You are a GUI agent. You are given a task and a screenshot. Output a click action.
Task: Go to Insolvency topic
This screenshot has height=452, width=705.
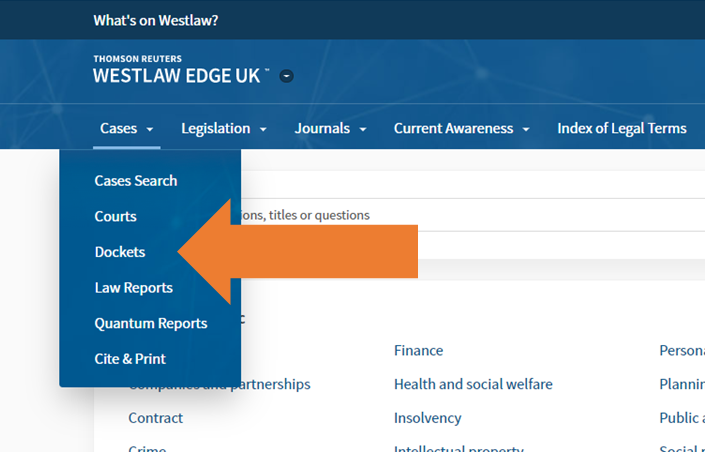[x=427, y=418]
